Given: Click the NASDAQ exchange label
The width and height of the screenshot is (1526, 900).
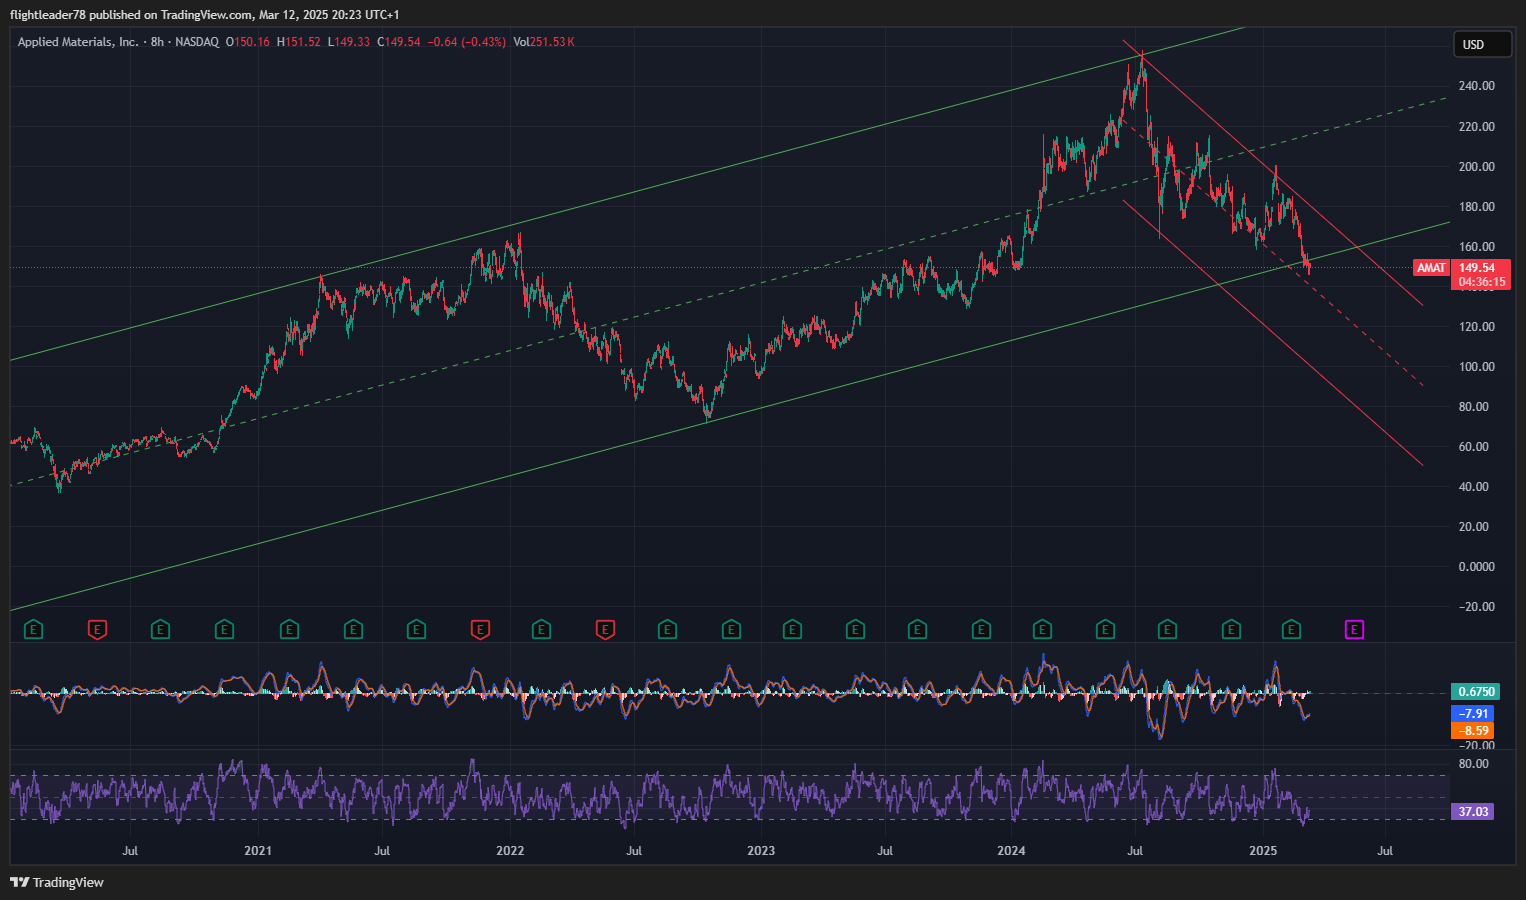Looking at the screenshot, I should pyautogui.click(x=197, y=42).
